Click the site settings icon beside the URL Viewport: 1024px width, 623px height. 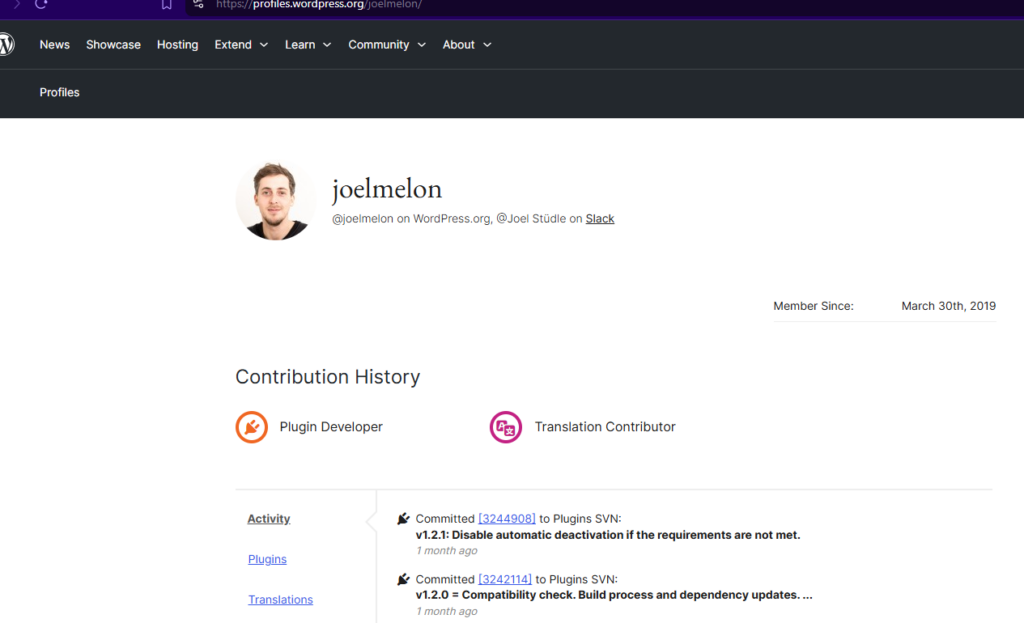[197, 4]
